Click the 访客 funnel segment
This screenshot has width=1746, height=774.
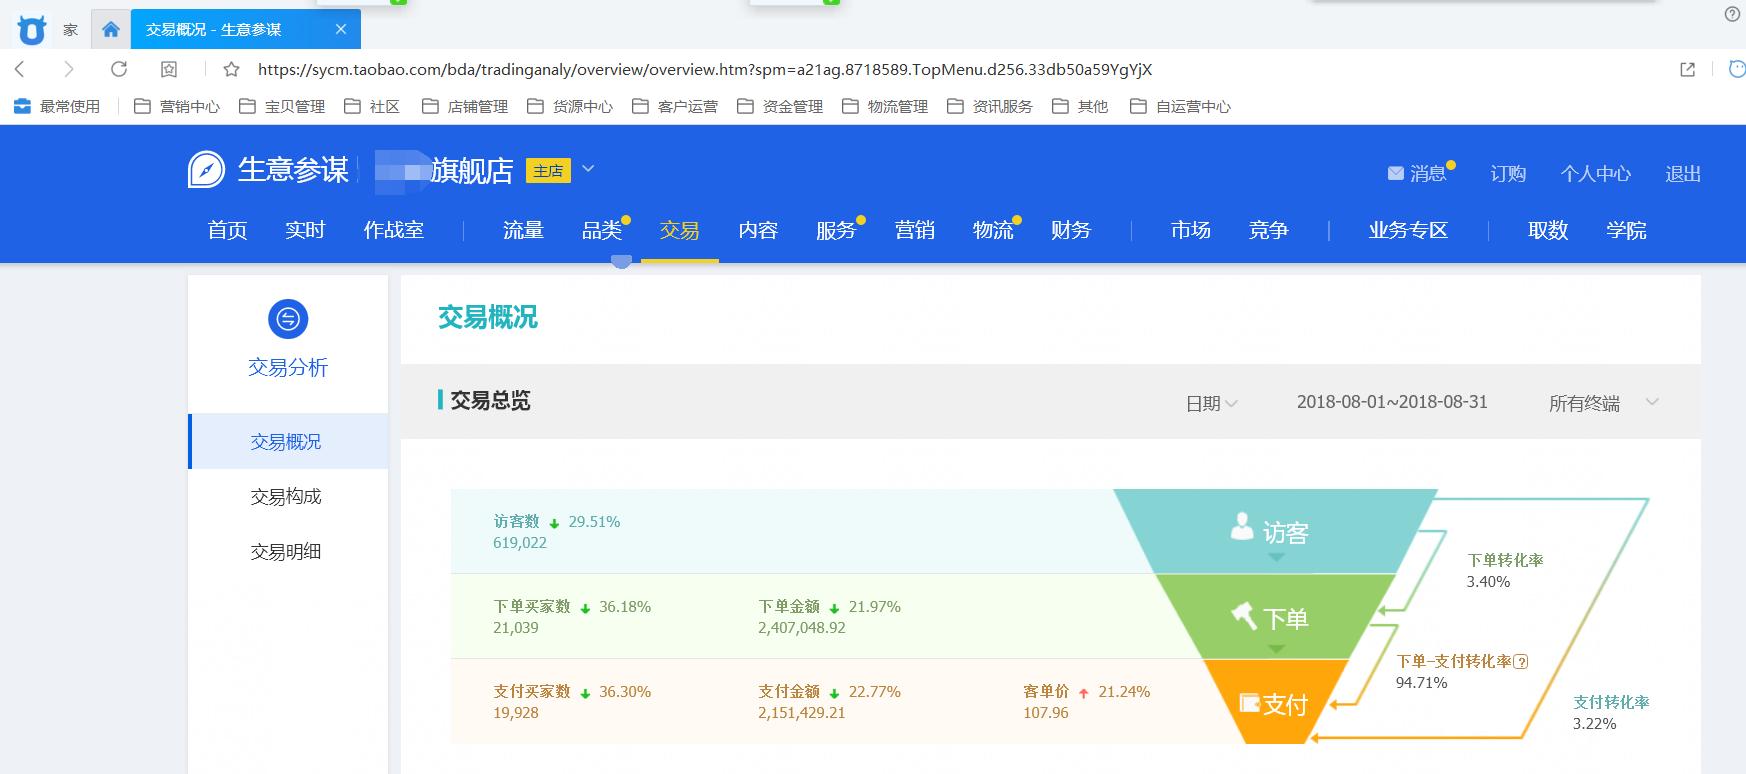coord(1275,531)
